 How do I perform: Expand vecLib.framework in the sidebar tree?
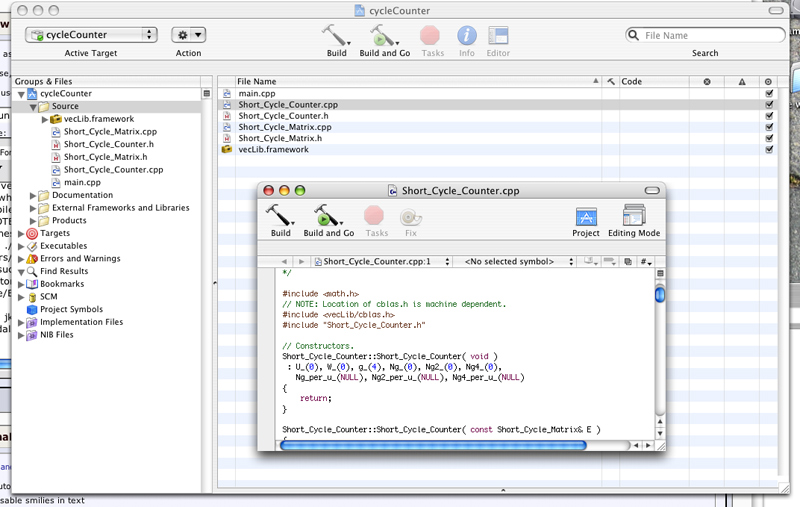(45, 119)
